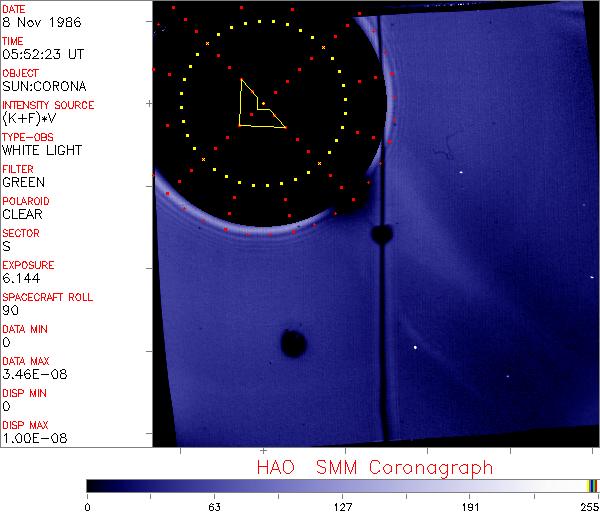This screenshot has width=600, height=512.
Task: Click the yellow triangle marker inside the occulting disk
Action: pyautogui.click(x=256, y=108)
